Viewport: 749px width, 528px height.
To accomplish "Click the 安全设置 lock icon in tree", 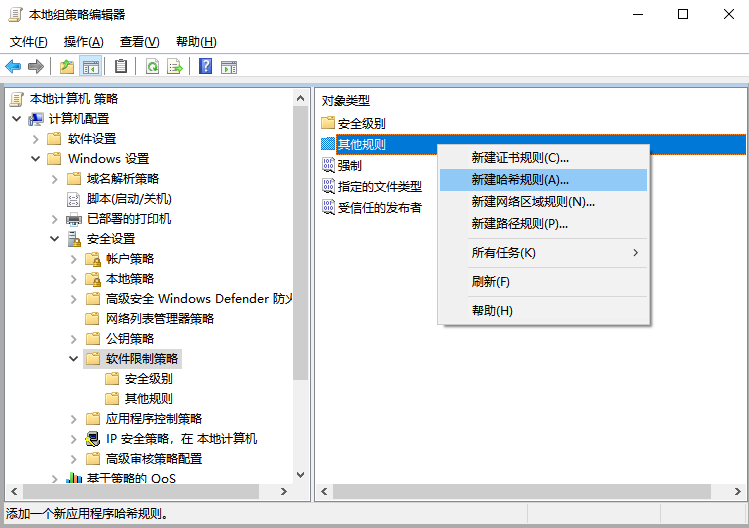I will click(74, 238).
